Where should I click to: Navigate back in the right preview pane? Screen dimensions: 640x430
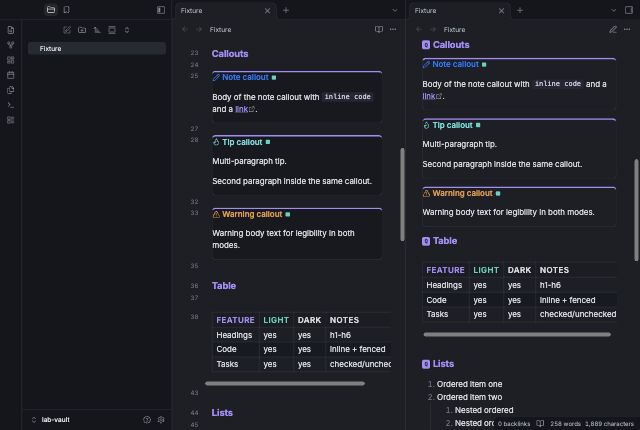(419, 29)
